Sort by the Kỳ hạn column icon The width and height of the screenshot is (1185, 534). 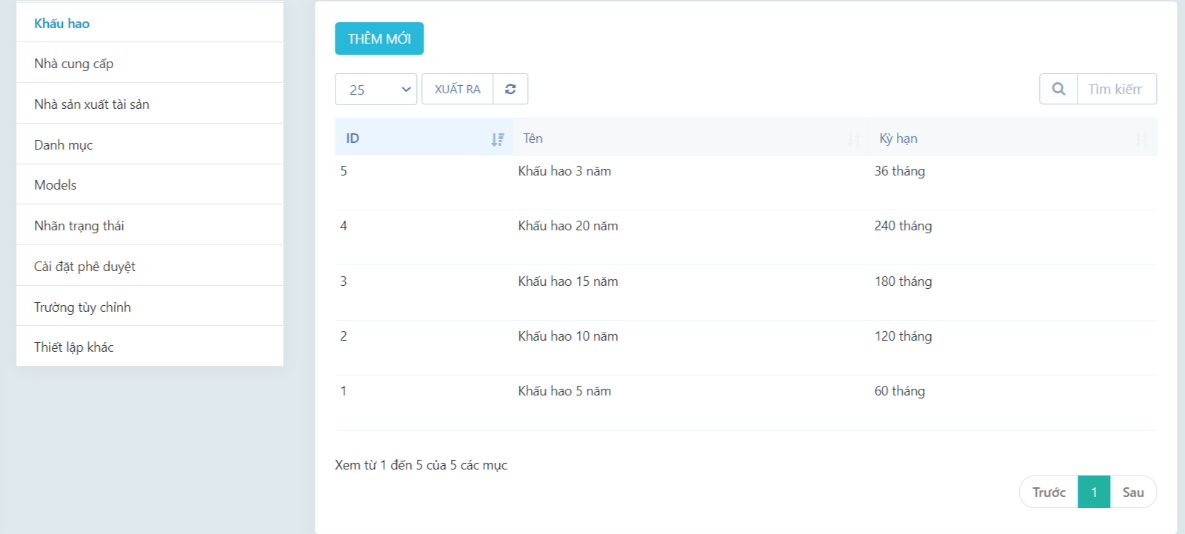pyautogui.click(x=1141, y=140)
